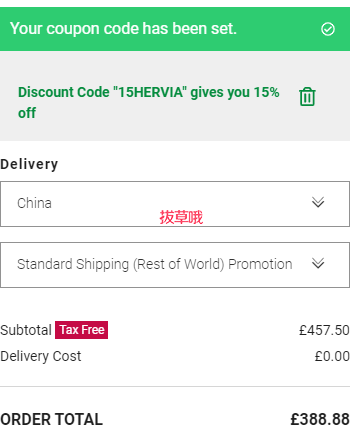Image resolution: width=362 pixels, height=434 pixels.
Task: Open the China country dropdown
Action: [175, 204]
